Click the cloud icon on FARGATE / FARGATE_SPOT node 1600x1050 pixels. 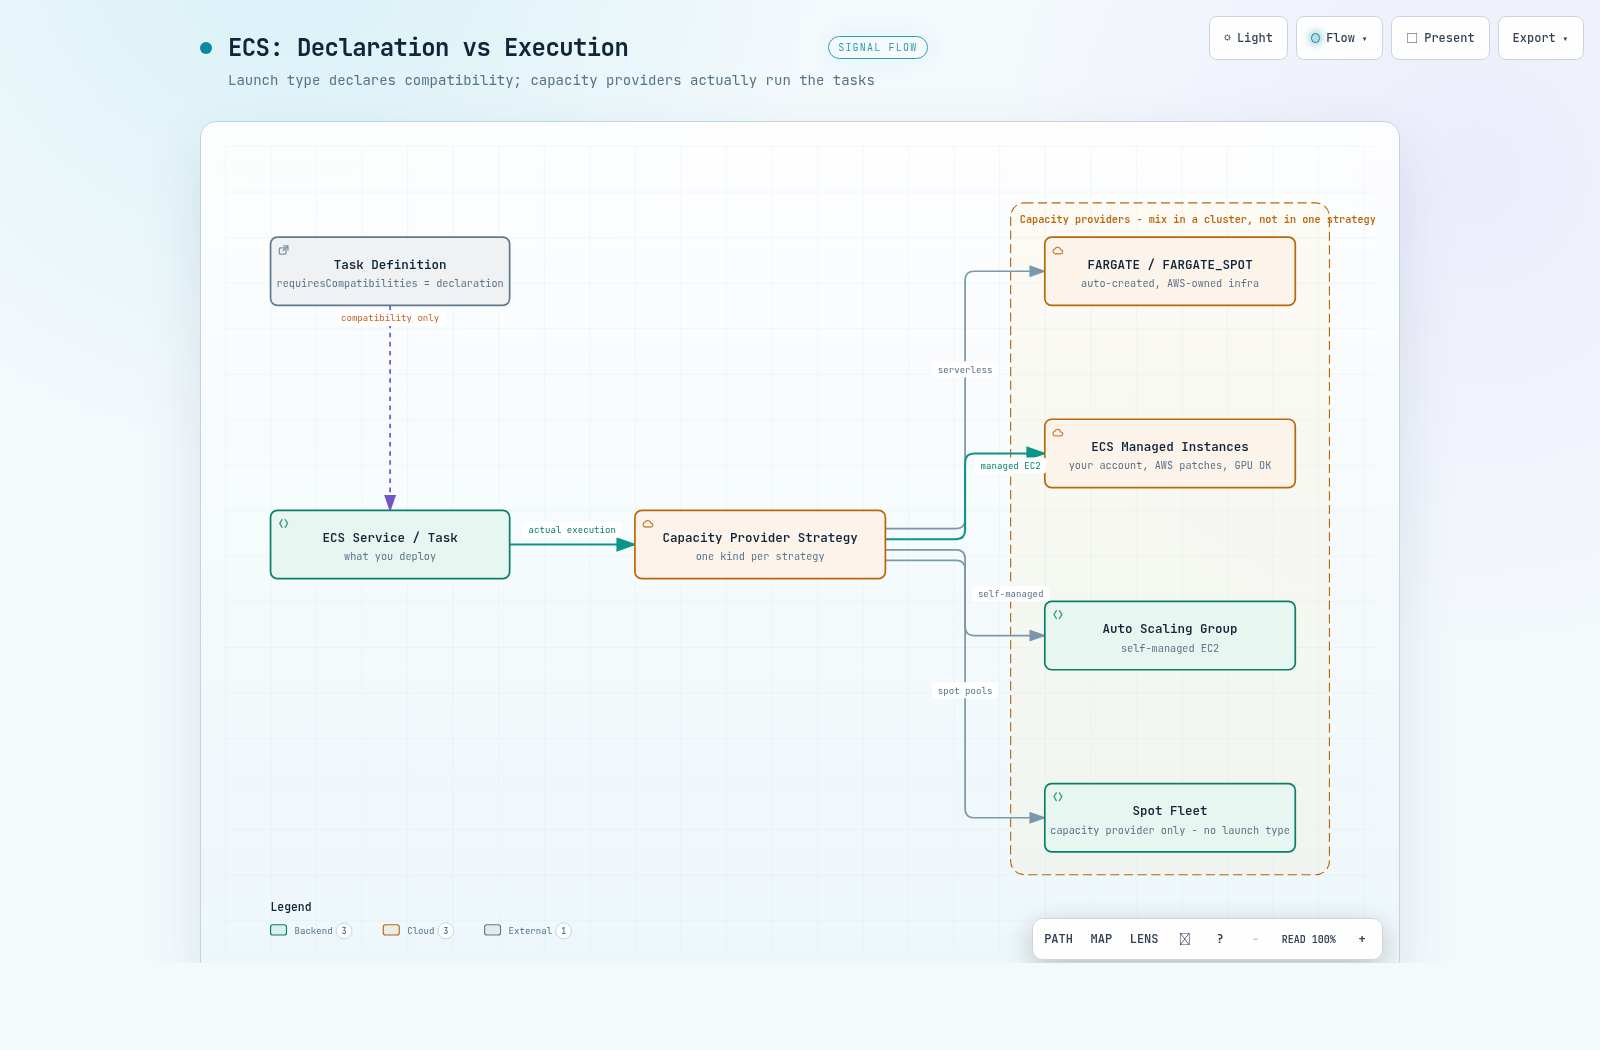click(x=1058, y=250)
